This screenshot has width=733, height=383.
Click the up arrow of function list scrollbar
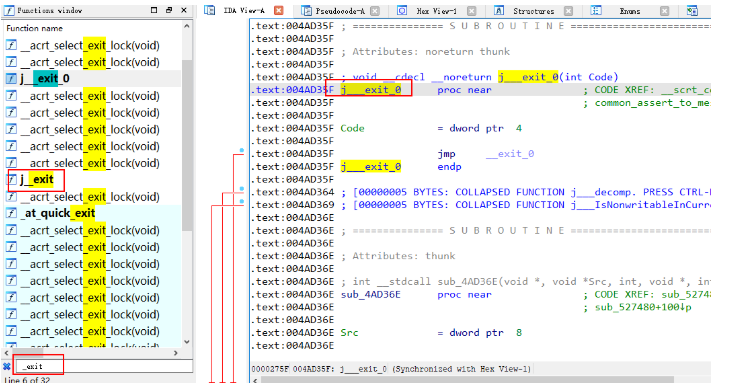point(187,27)
